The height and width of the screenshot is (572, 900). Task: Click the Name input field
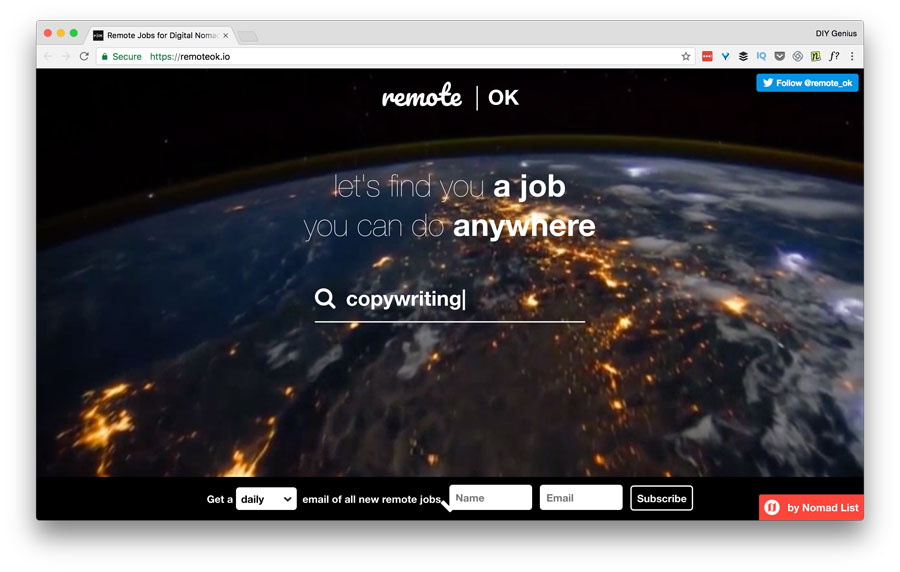click(490, 497)
